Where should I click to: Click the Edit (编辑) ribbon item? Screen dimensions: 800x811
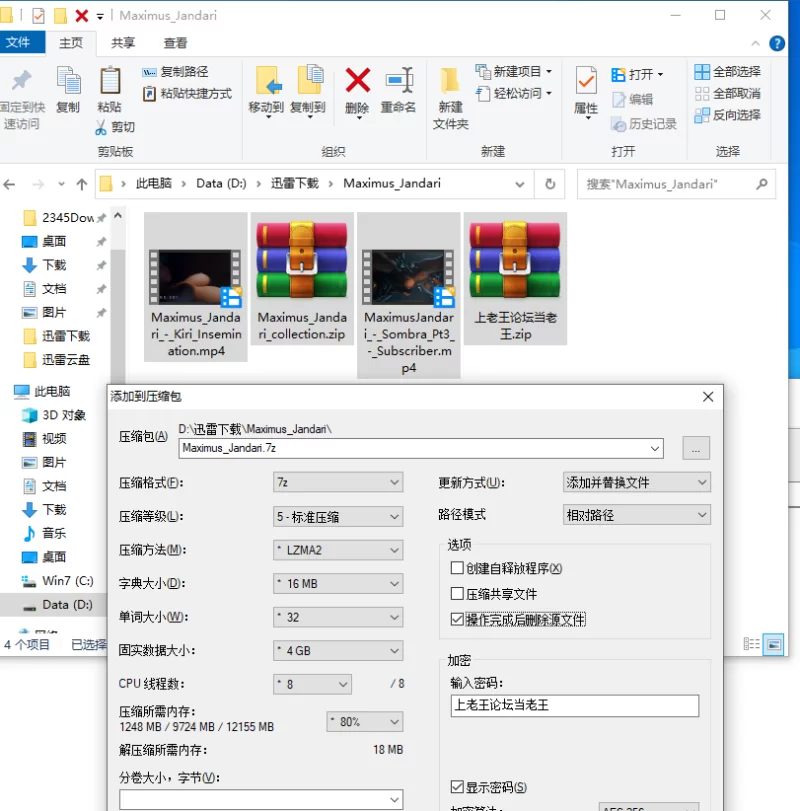pos(632,99)
